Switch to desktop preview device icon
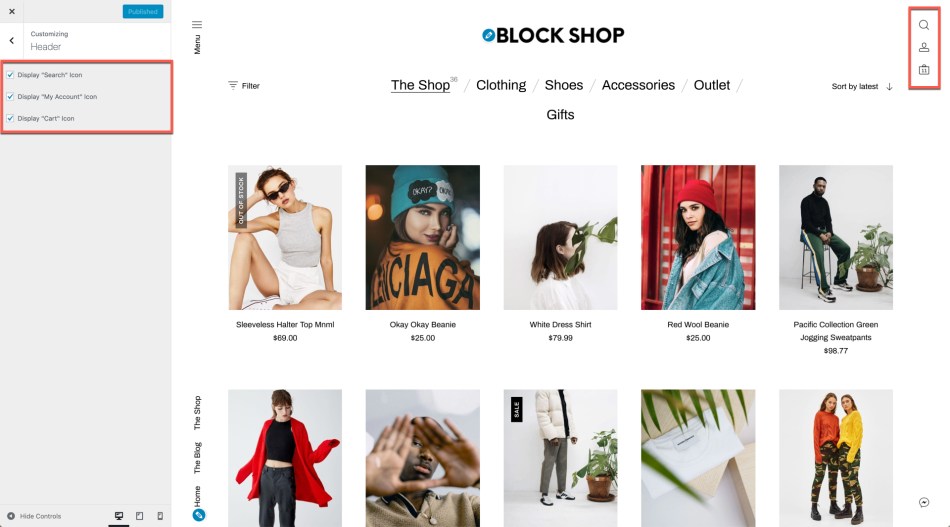Viewport: 950px width, 527px height. [119, 516]
